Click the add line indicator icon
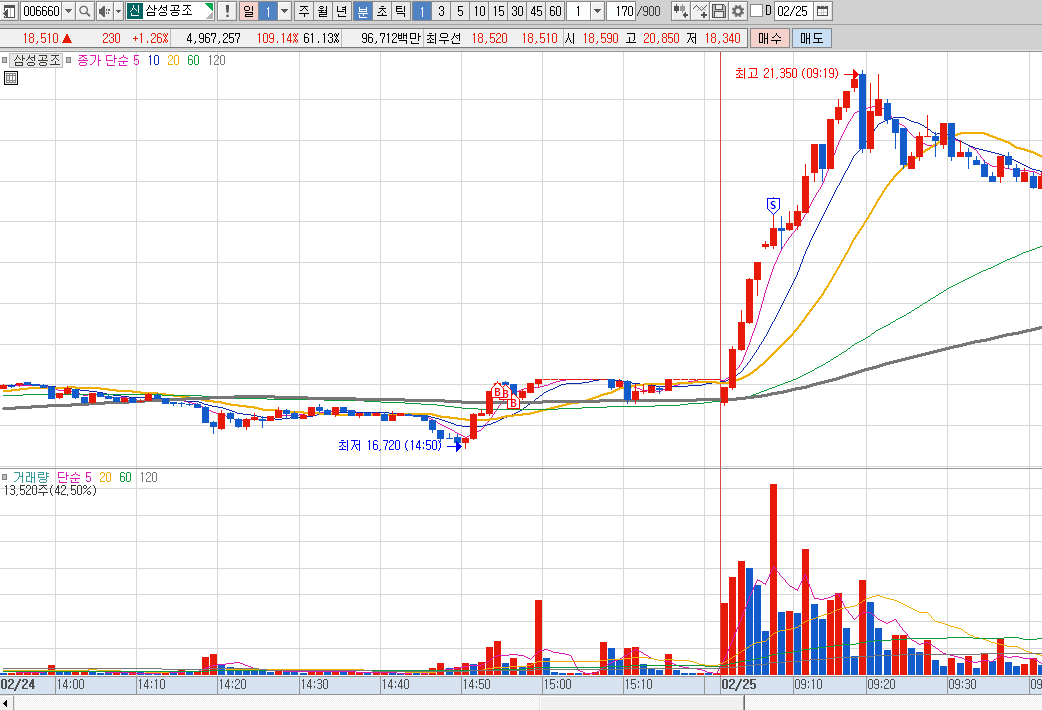 pyautogui.click(x=700, y=11)
